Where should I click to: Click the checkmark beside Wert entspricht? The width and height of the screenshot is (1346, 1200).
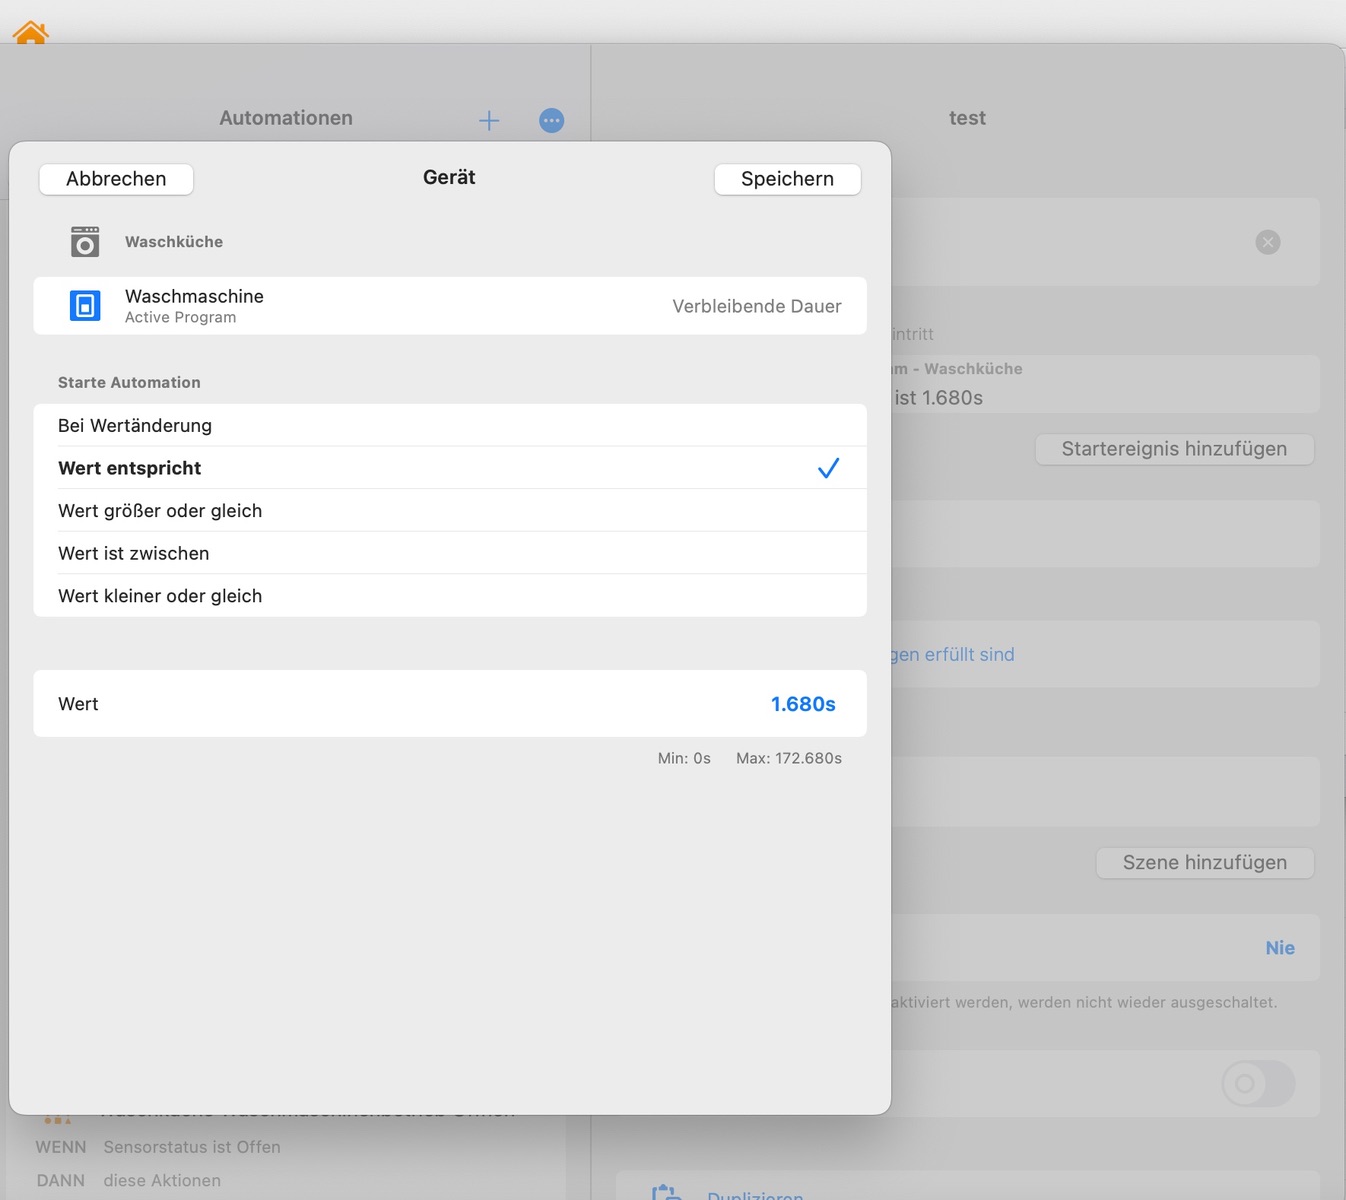[x=828, y=468]
